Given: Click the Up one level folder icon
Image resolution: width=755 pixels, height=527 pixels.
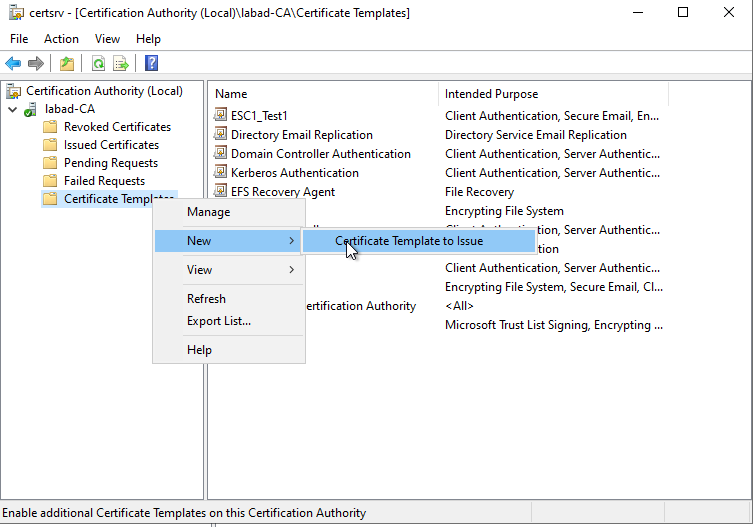Looking at the screenshot, I should point(66,64).
